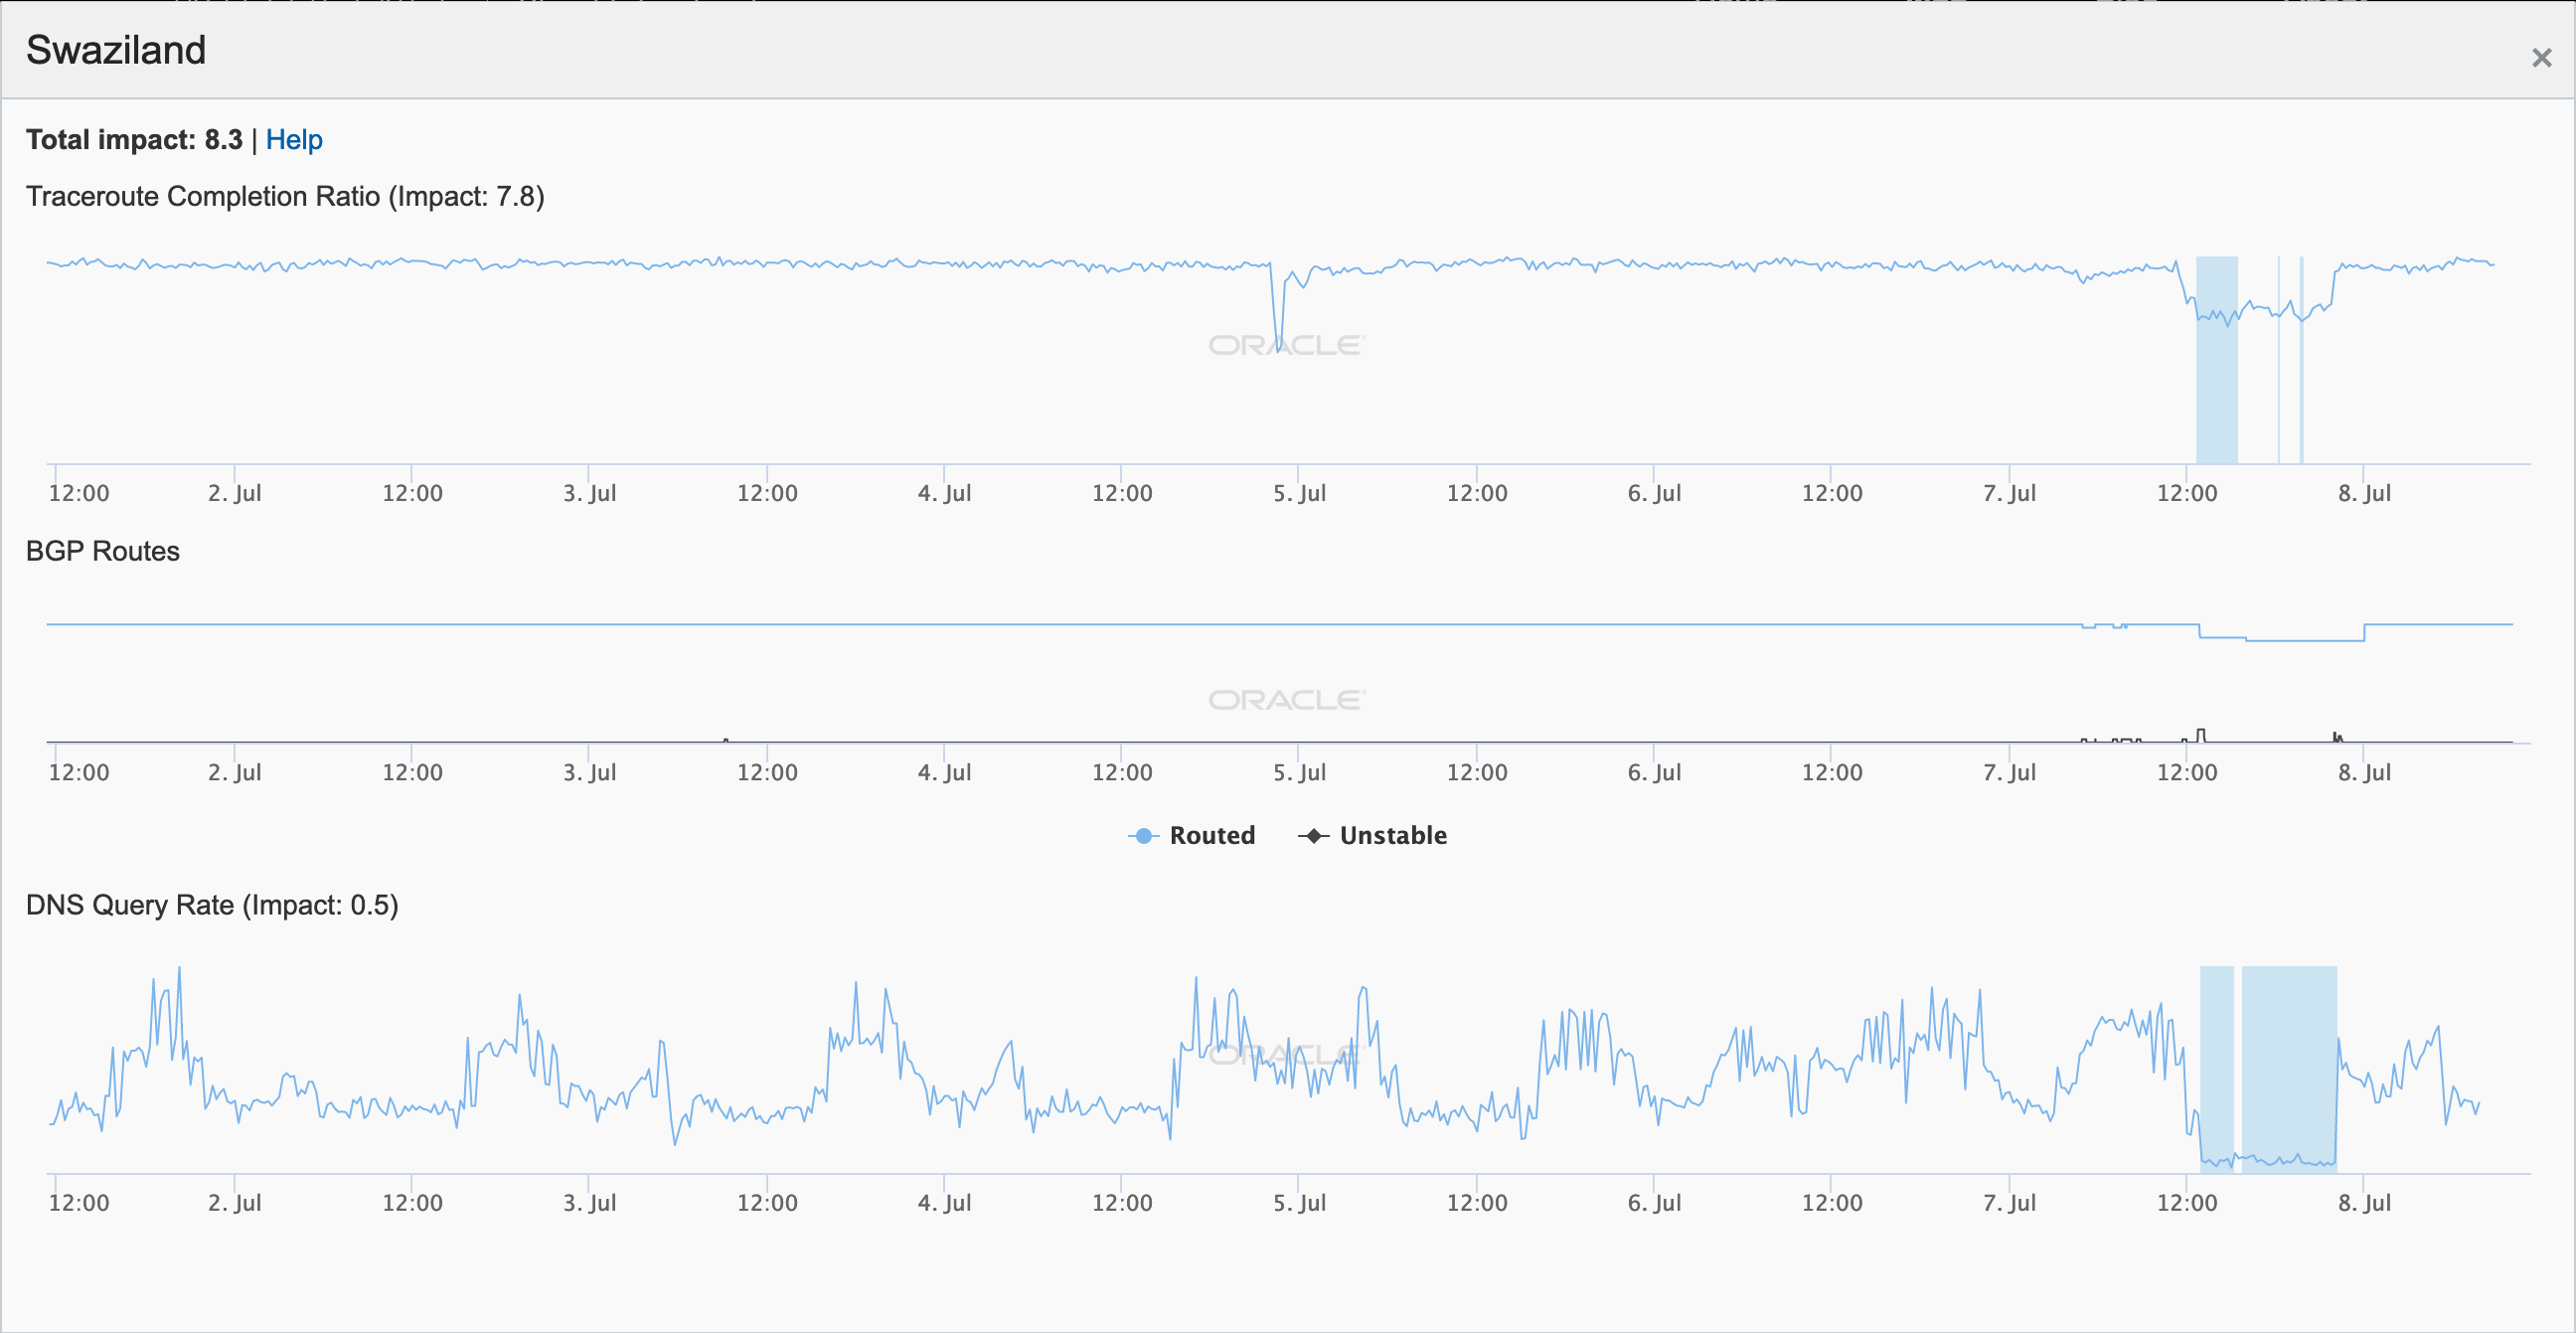This screenshot has width=2576, height=1333.
Task: Click the Unstable legend diamond marker
Action: pos(1313,836)
